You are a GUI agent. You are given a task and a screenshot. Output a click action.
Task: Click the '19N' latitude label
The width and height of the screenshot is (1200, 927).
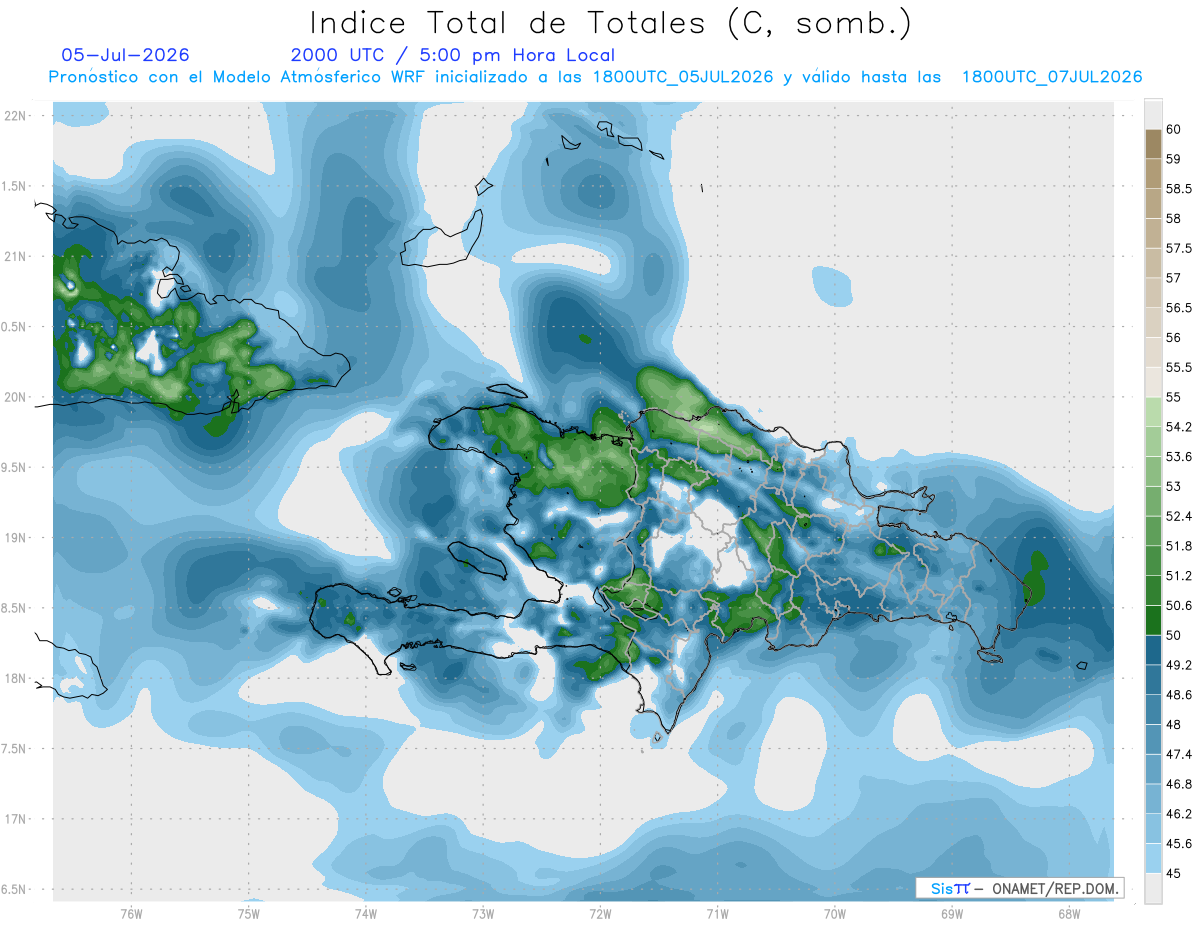[x=15, y=538]
